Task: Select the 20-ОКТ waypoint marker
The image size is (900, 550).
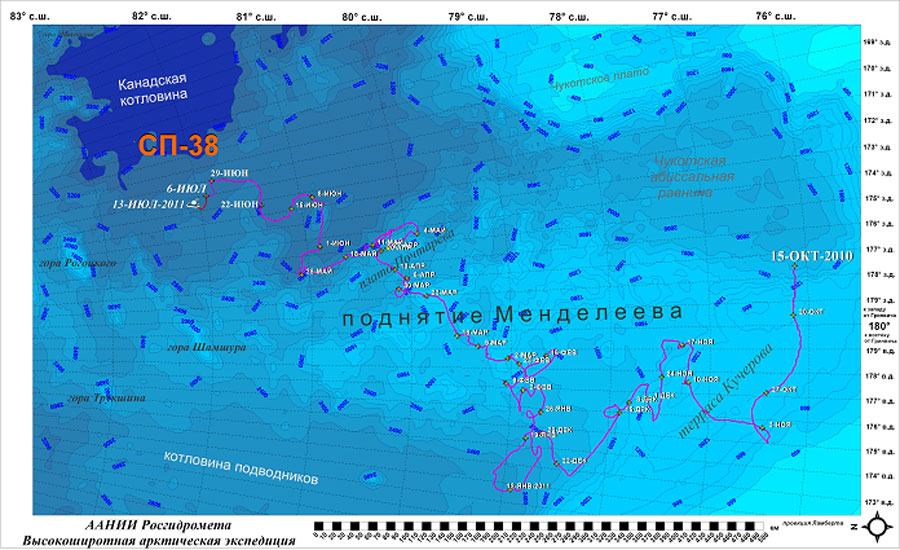Action: tap(794, 314)
